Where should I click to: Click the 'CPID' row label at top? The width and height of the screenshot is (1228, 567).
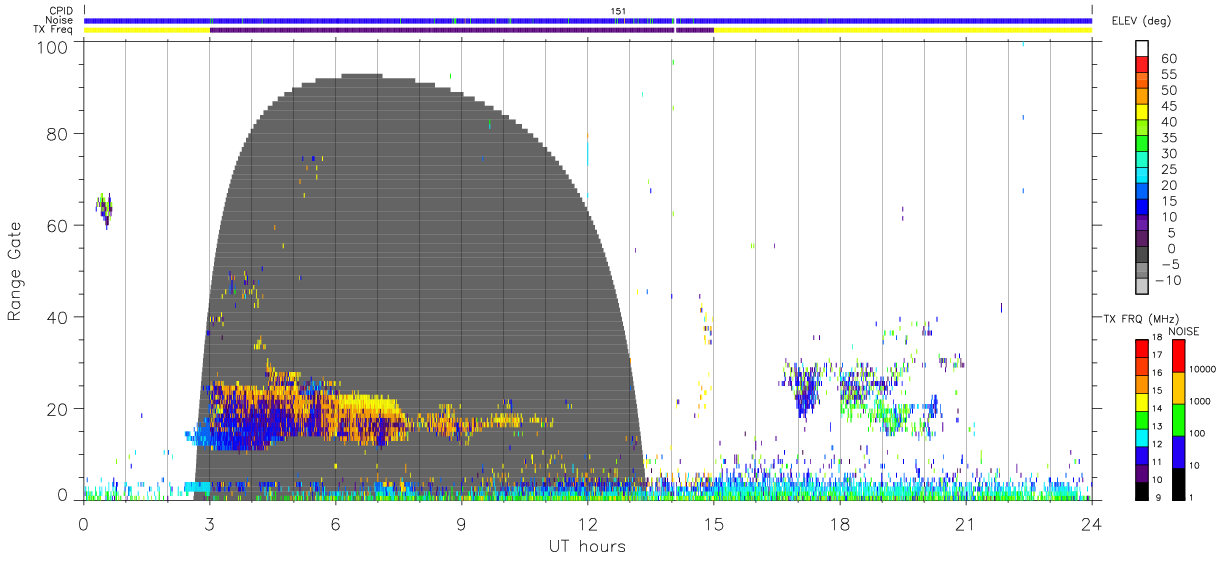pyautogui.click(x=61, y=11)
